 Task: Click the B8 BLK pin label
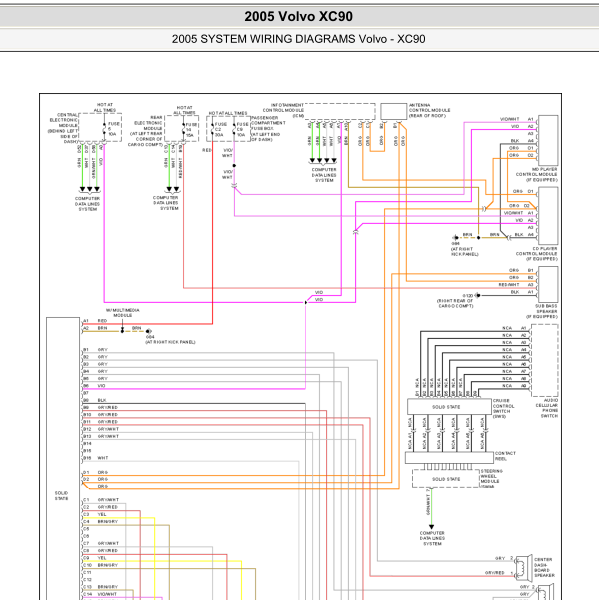click(x=95, y=400)
